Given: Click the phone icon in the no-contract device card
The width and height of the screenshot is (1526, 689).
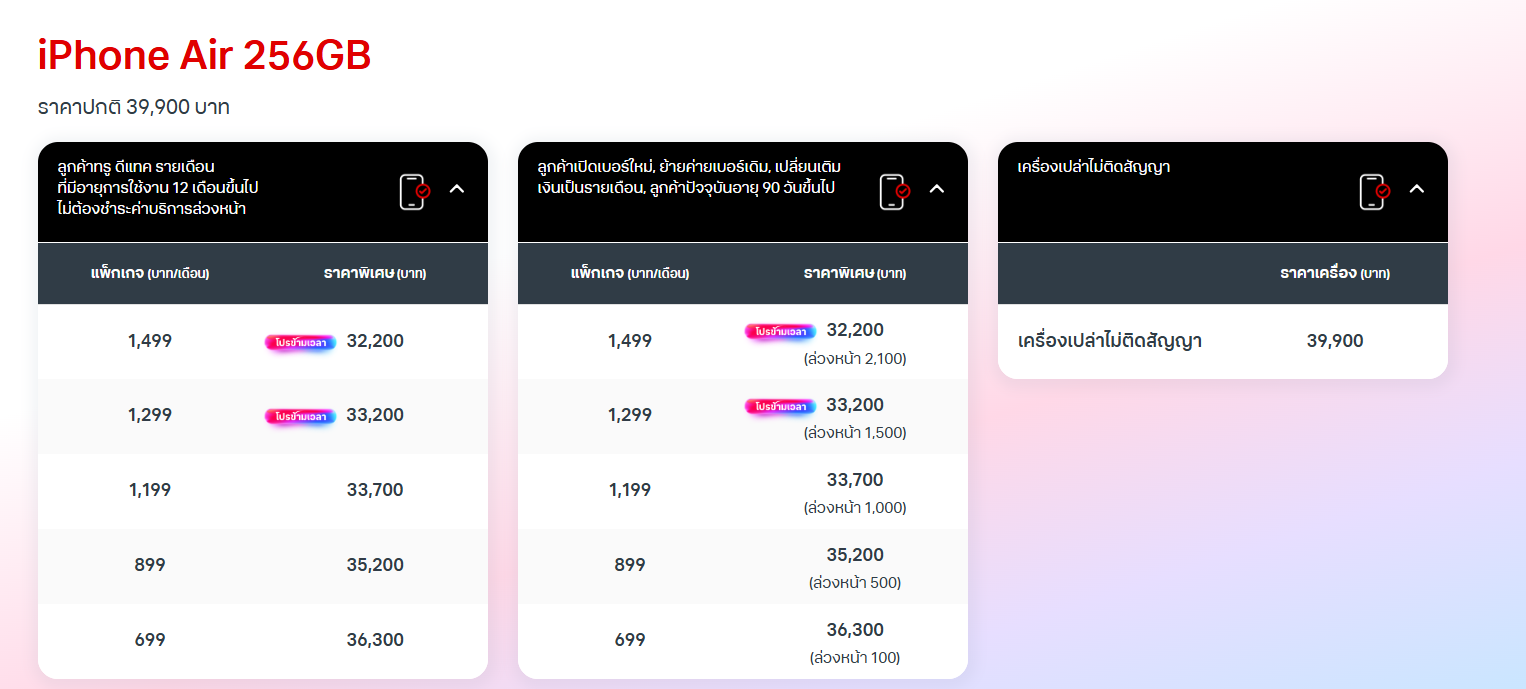Looking at the screenshot, I should point(1373,191).
